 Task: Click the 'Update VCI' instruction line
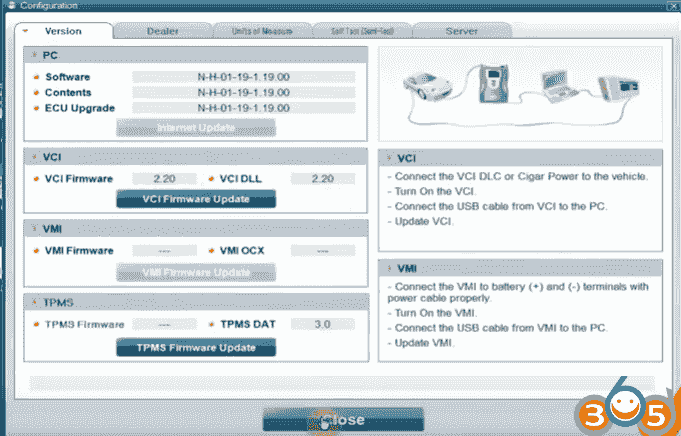pyautogui.click(x=420, y=221)
